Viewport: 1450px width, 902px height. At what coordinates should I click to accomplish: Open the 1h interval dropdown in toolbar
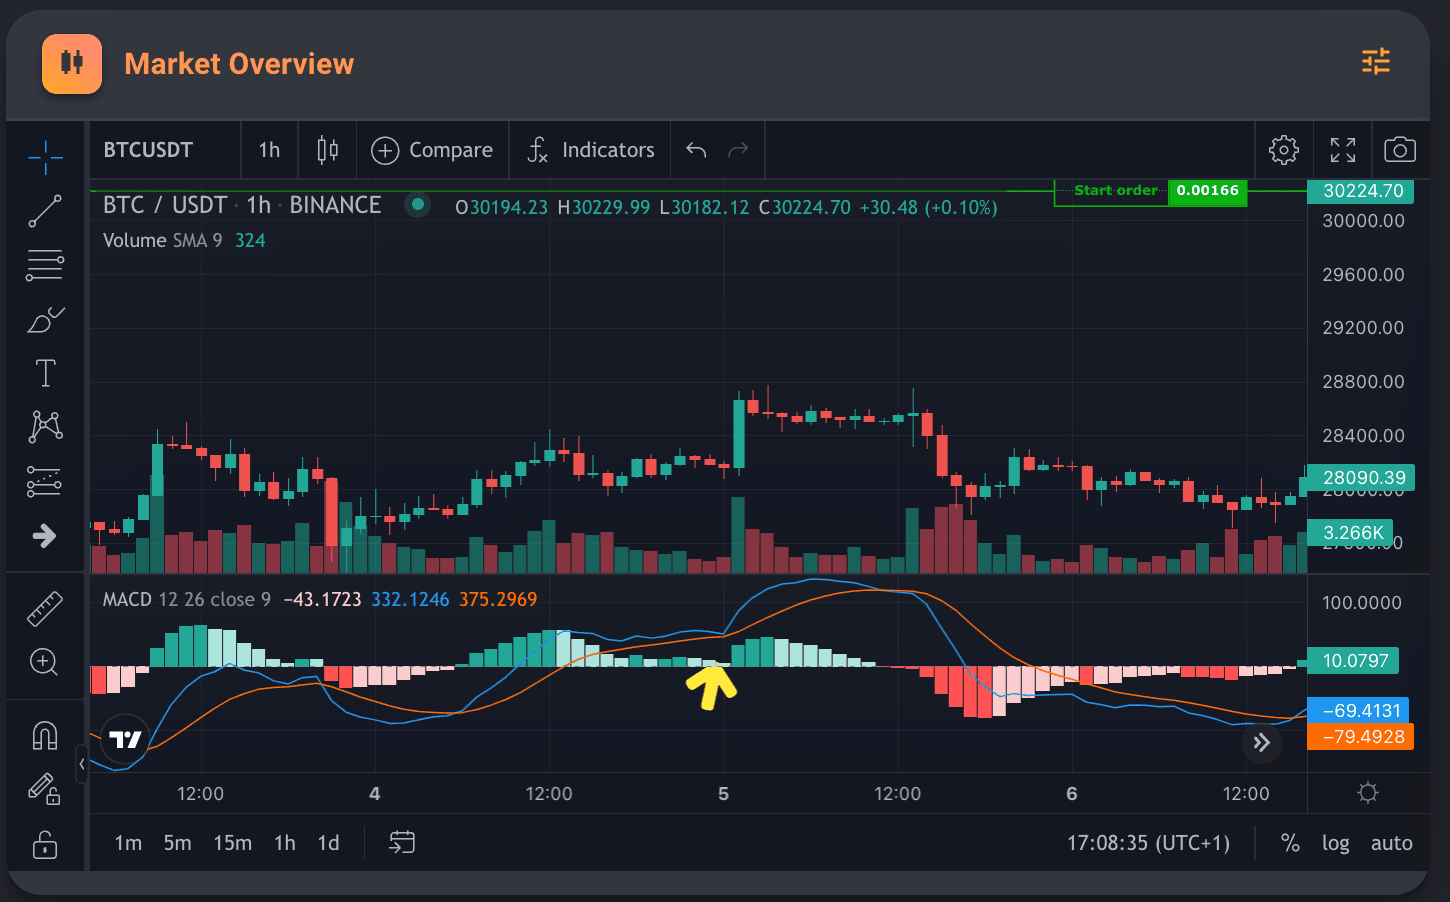coord(269,150)
